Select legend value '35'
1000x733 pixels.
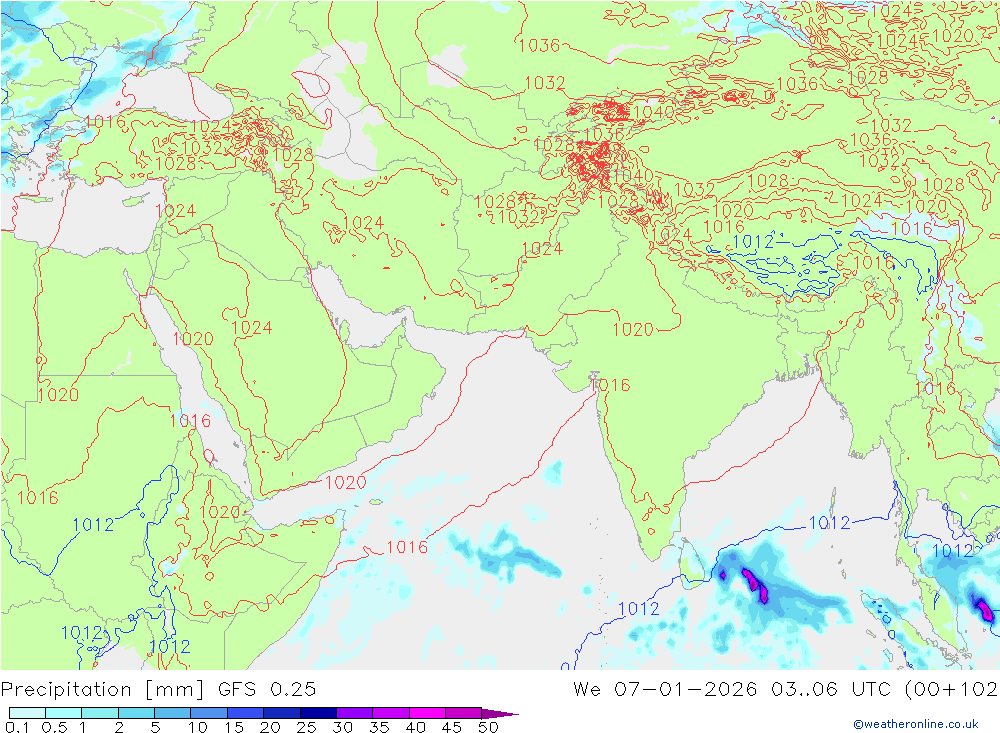379,727
